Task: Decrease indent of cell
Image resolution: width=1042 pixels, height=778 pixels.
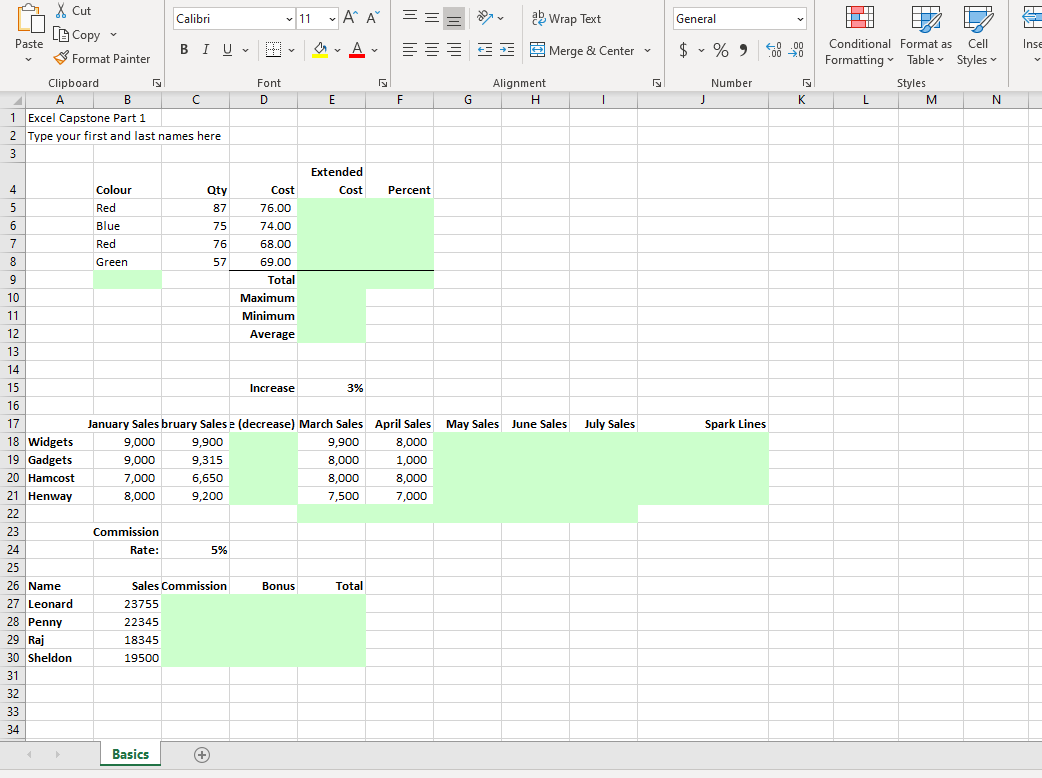Action: click(485, 50)
